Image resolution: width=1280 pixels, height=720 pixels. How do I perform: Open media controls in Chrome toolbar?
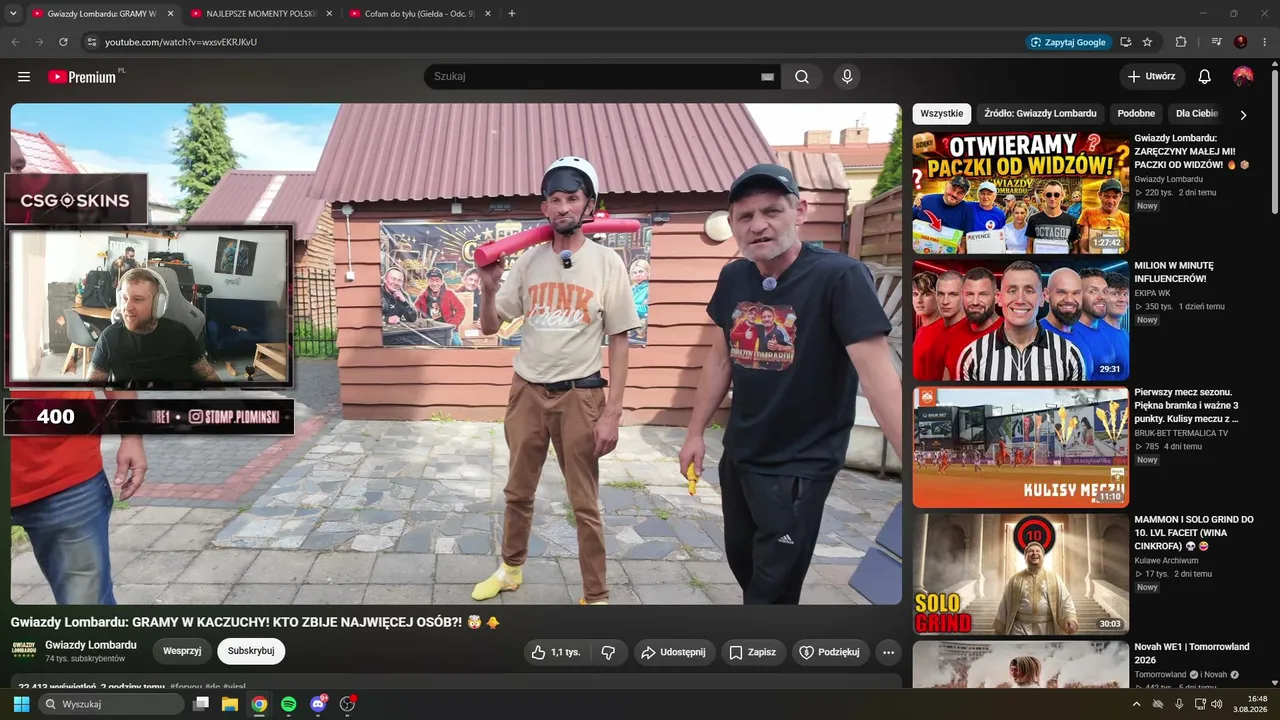(1216, 42)
